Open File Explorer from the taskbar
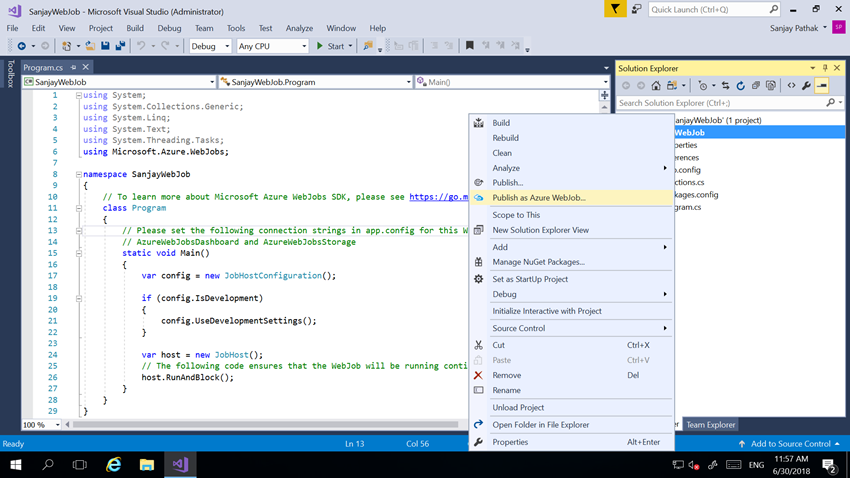Image resolution: width=850 pixels, height=478 pixels. [x=146, y=464]
